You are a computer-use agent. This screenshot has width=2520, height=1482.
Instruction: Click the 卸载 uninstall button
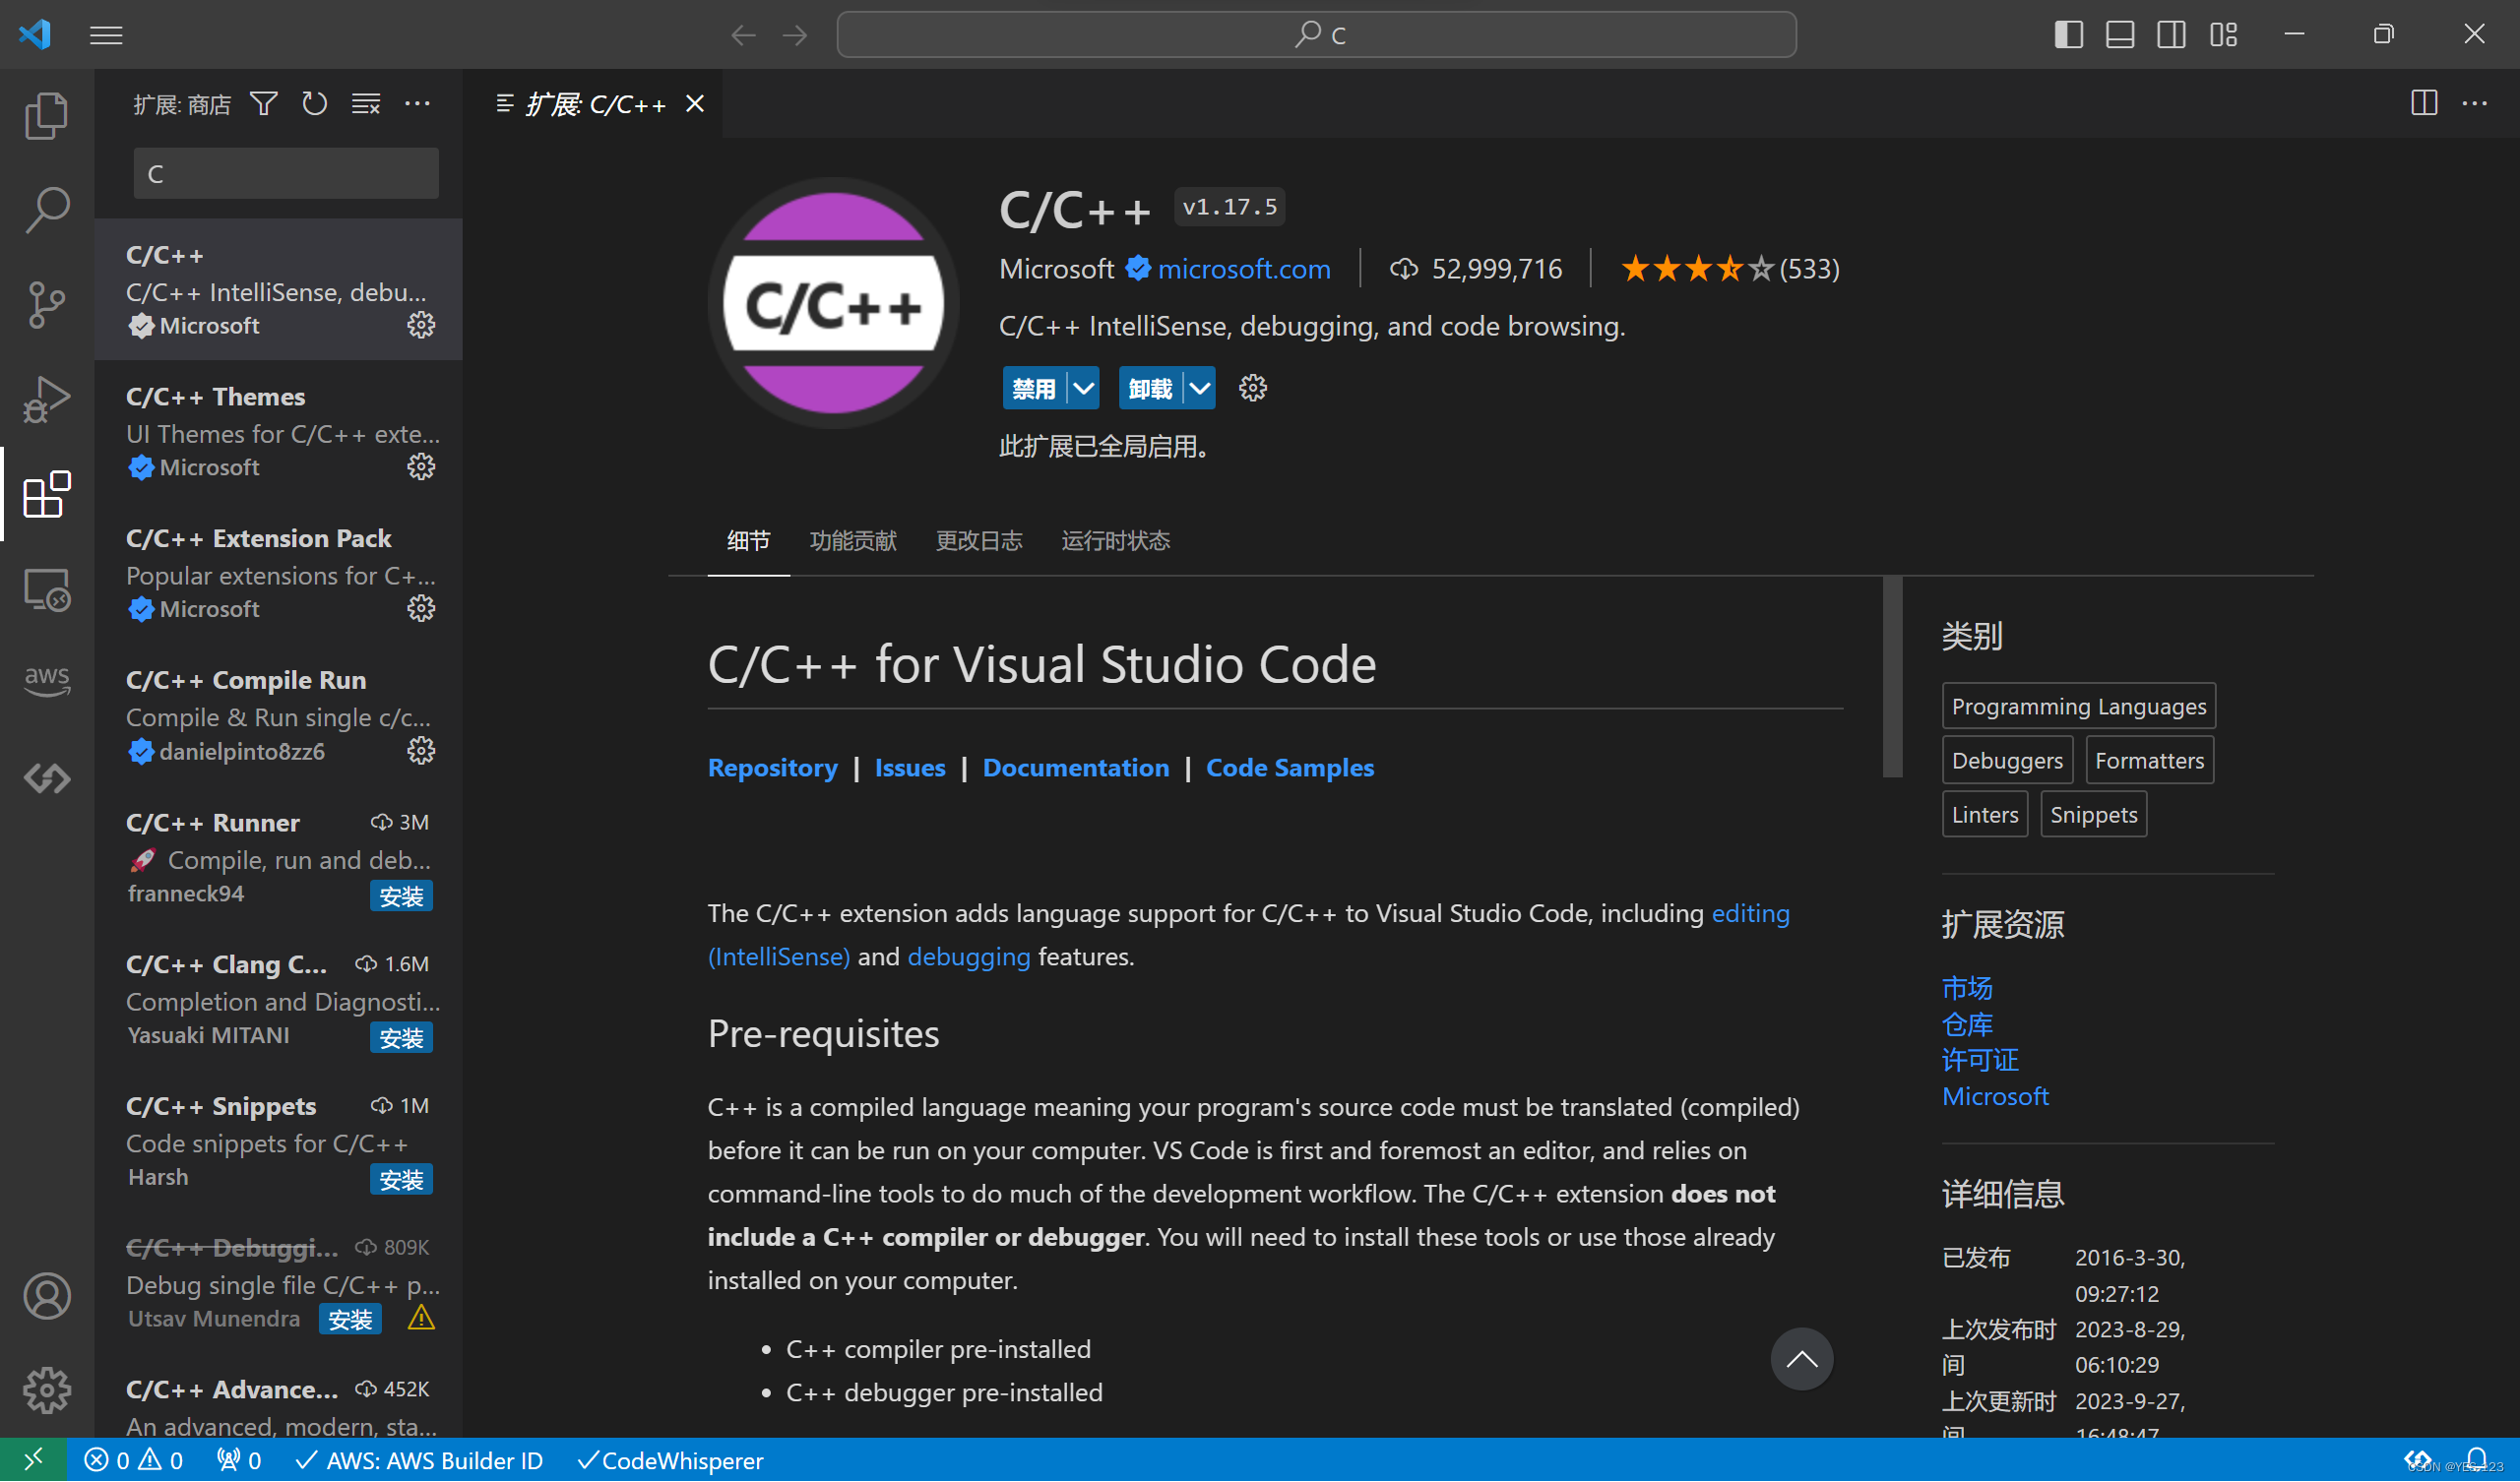[1151, 388]
